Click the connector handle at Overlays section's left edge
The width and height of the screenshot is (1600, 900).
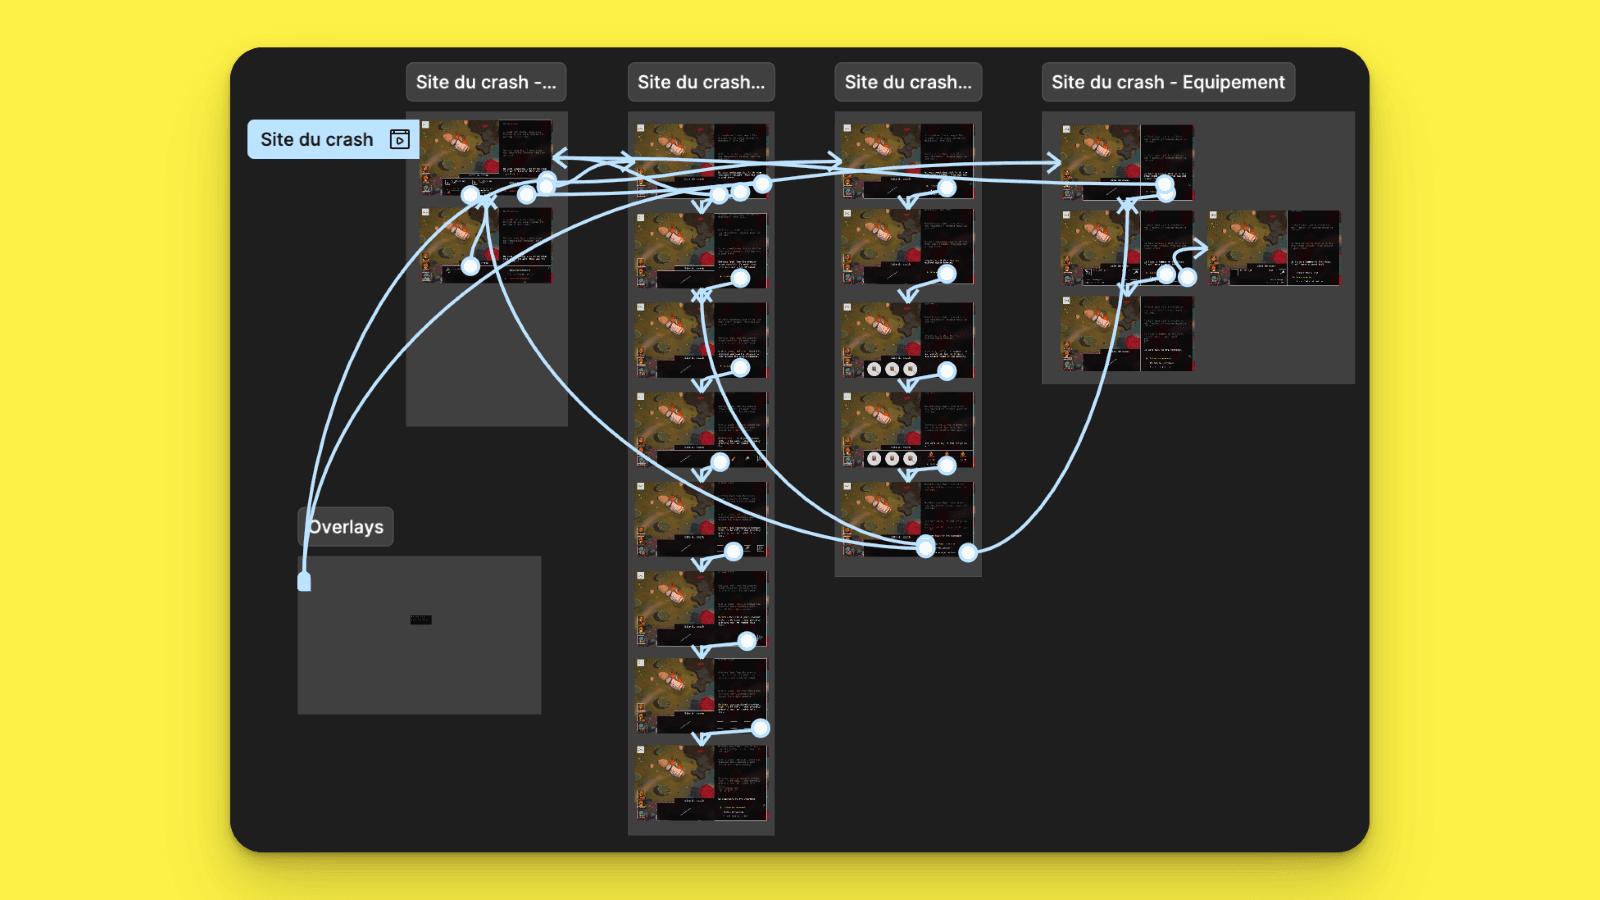pos(304,582)
